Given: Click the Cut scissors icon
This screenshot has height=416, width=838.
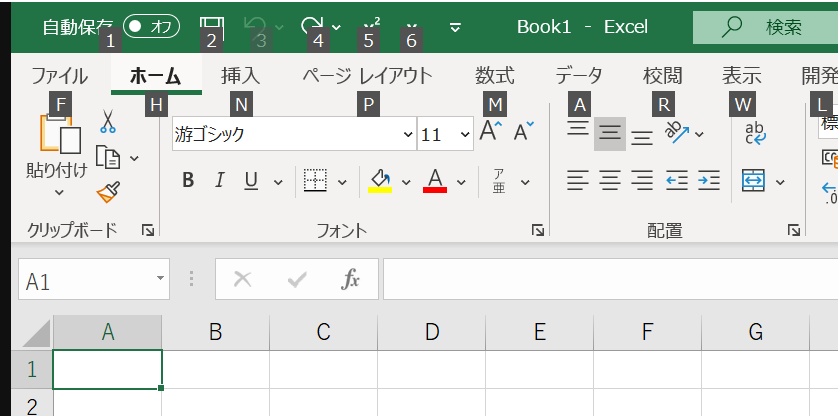Looking at the screenshot, I should click(x=107, y=122).
